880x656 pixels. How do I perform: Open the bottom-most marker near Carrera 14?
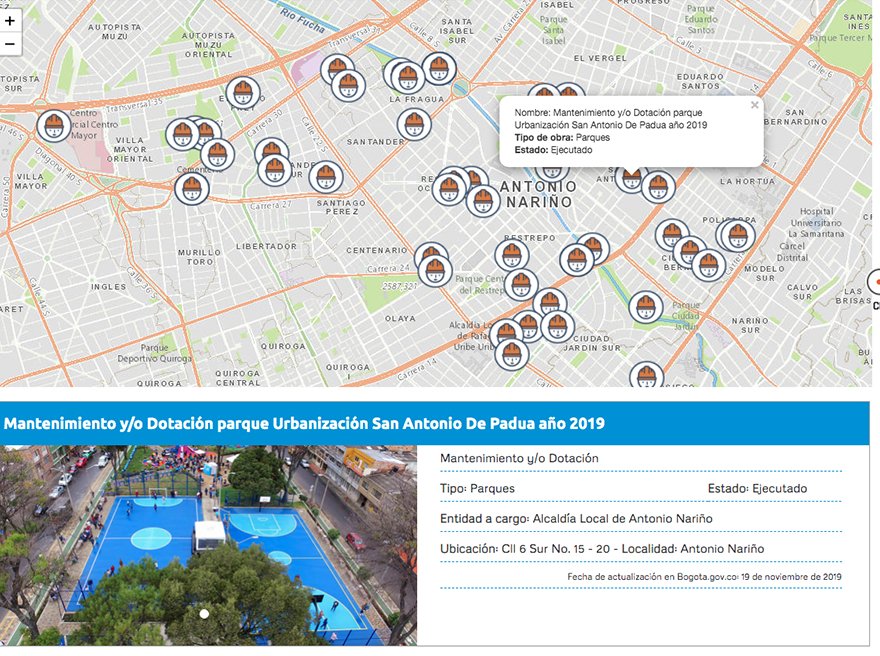512,354
